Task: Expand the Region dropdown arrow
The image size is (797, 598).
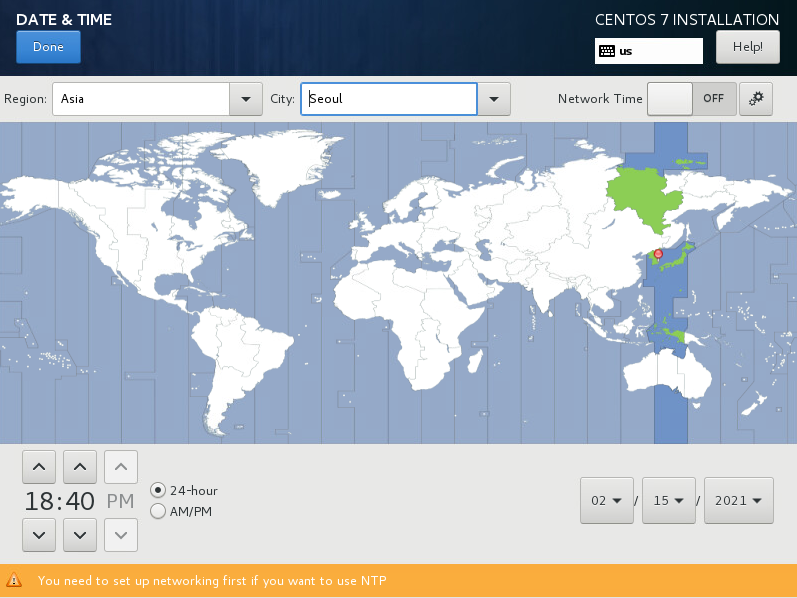Action: coord(246,99)
